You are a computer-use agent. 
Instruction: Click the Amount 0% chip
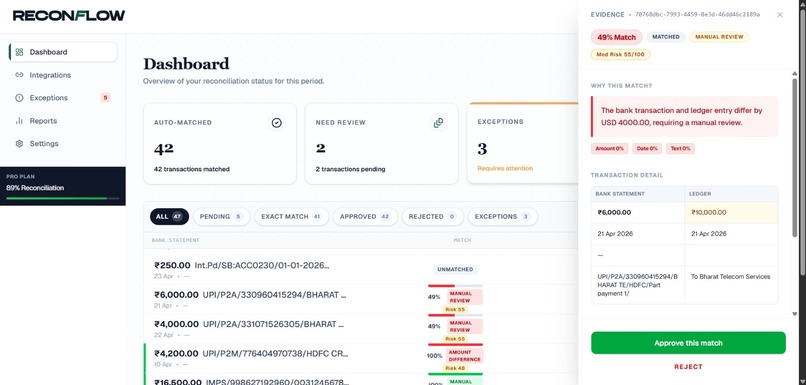coord(610,149)
